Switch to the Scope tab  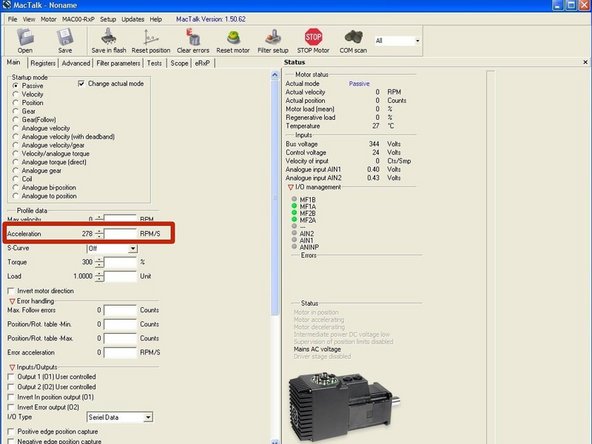coord(179,63)
